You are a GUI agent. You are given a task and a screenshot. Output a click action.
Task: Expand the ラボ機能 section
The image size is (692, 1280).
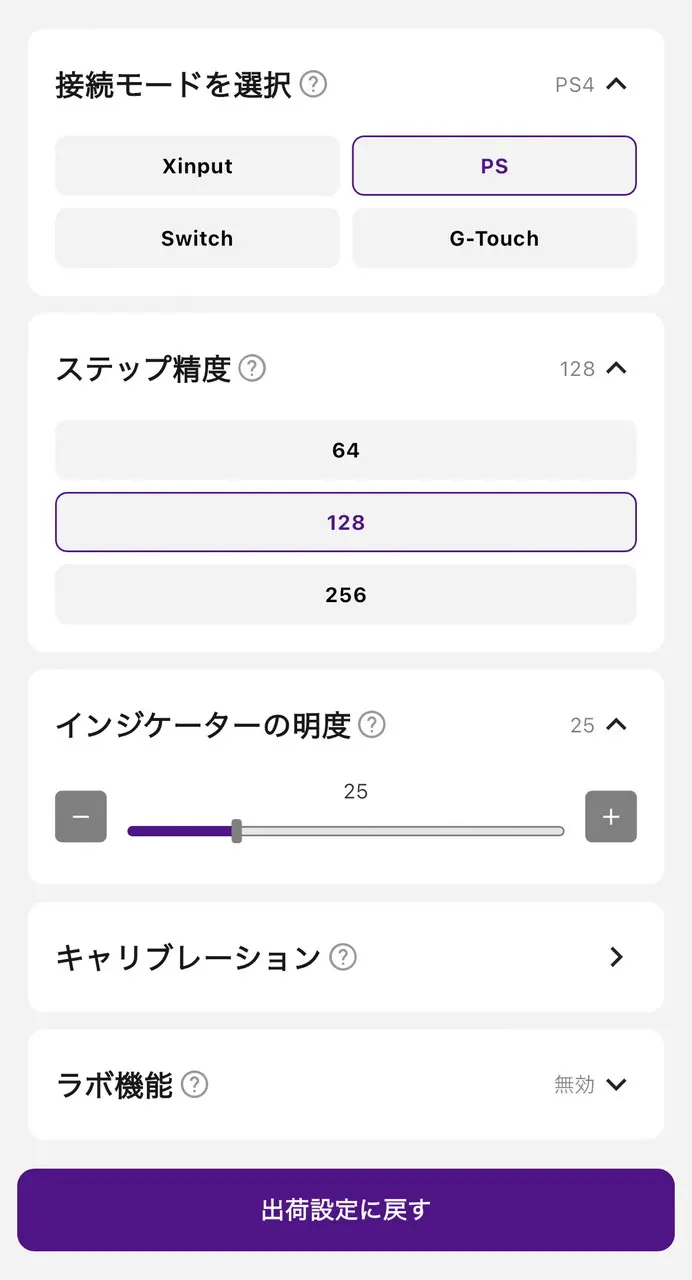(x=617, y=1084)
